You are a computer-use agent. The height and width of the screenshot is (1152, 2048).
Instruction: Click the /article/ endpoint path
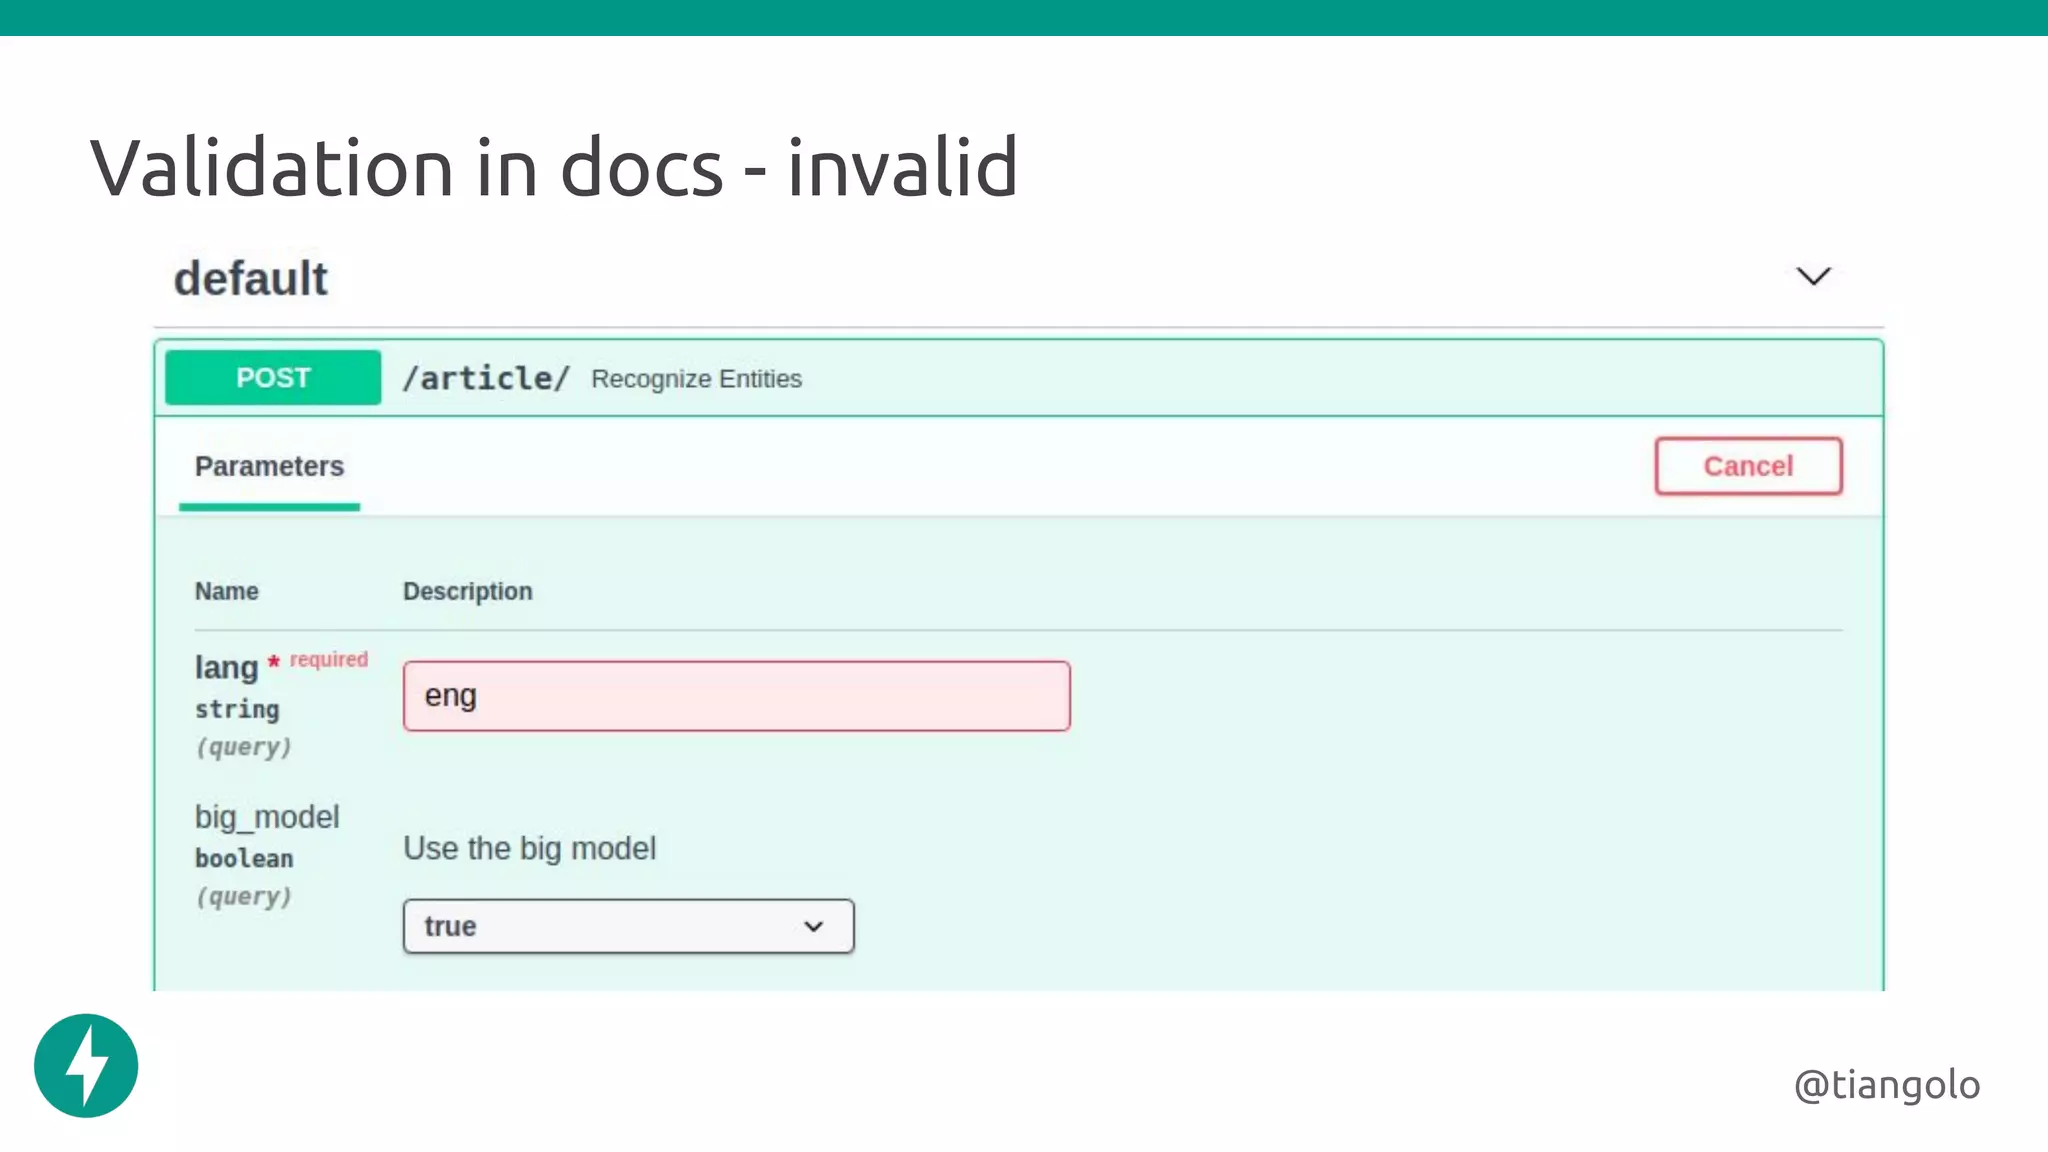click(486, 378)
